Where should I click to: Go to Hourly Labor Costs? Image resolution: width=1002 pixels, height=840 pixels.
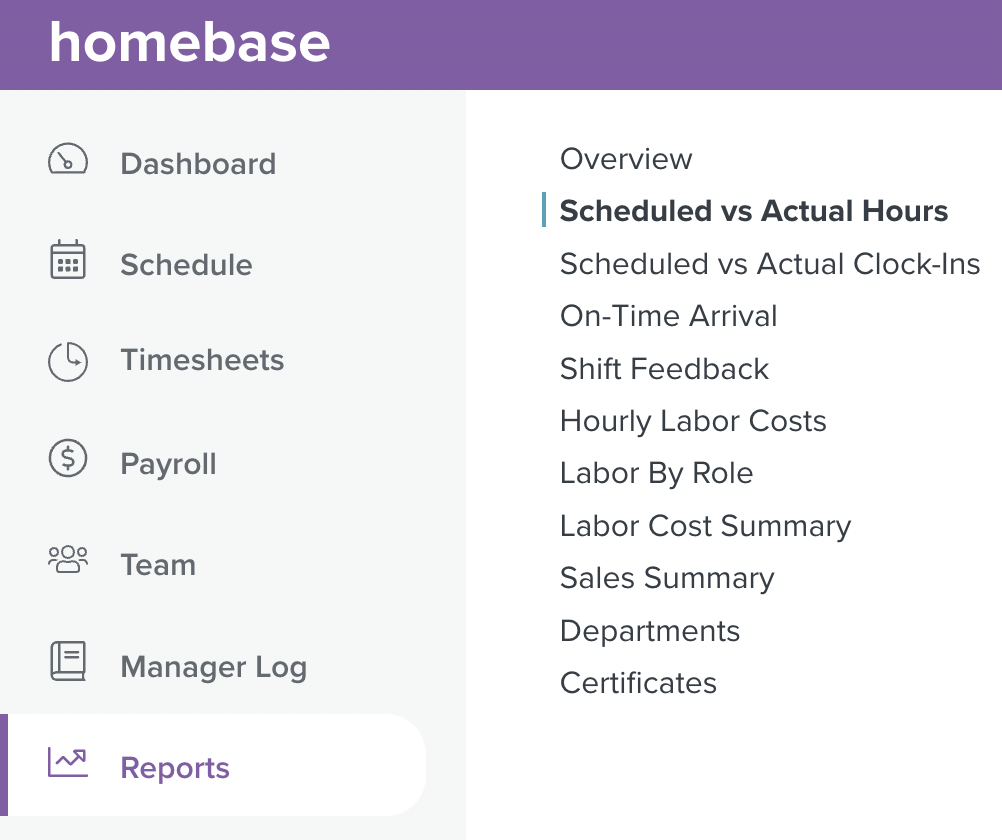pos(693,421)
